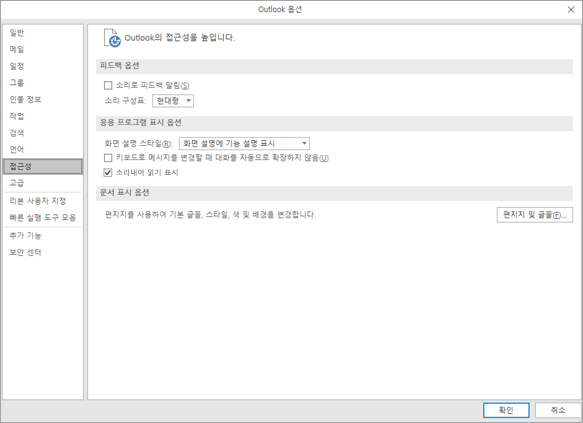Toggle 키보드로 메시지를 변경할 때 checkbox
Image resolution: width=583 pixels, height=423 pixels.
click(x=108, y=158)
